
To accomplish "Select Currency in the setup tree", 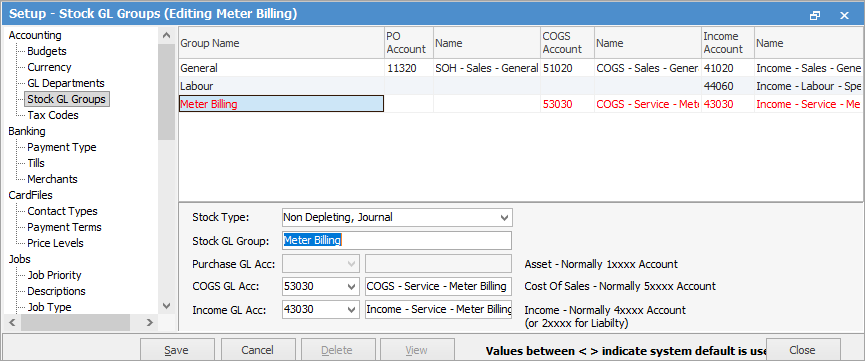I will click(x=49, y=67).
